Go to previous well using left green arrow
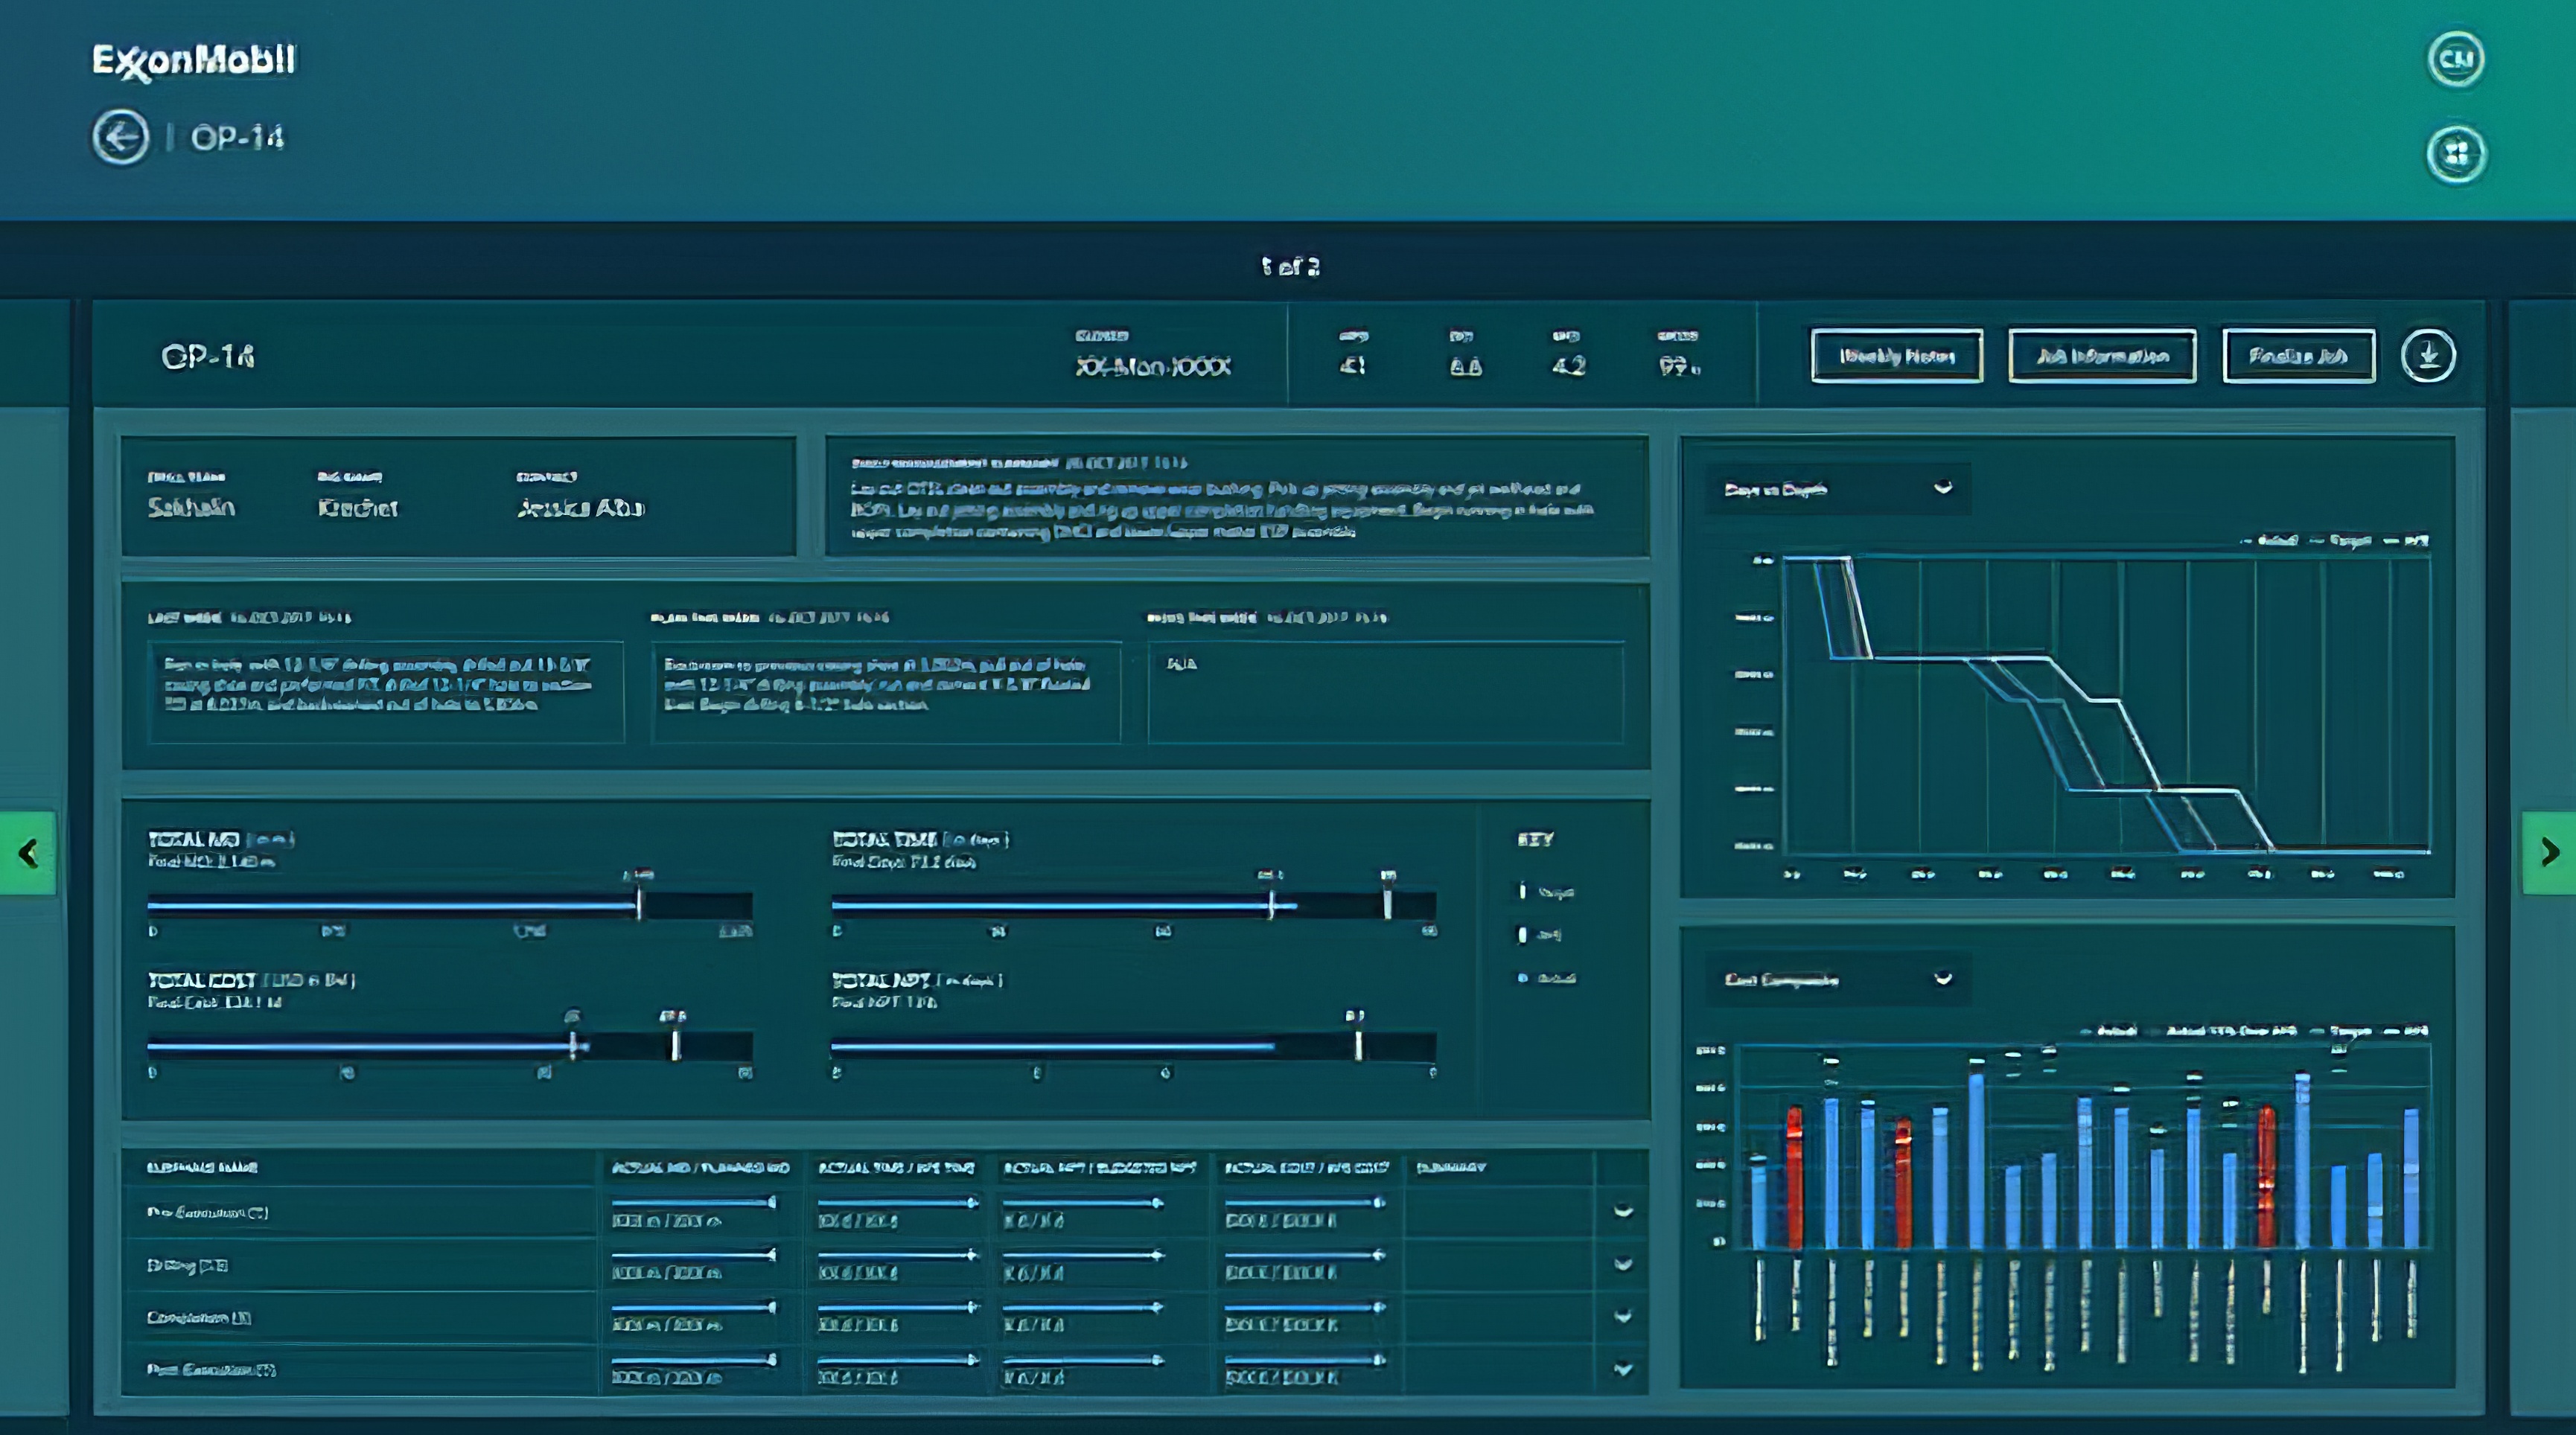 [x=28, y=853]
